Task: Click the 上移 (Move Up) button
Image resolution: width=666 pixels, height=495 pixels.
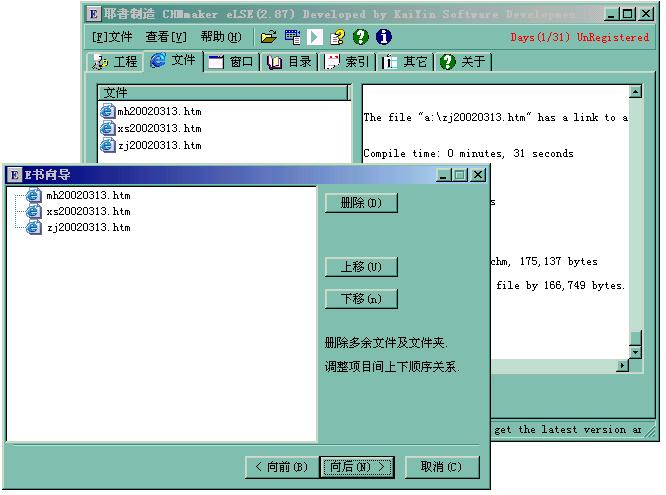Action: click(361, 267)
